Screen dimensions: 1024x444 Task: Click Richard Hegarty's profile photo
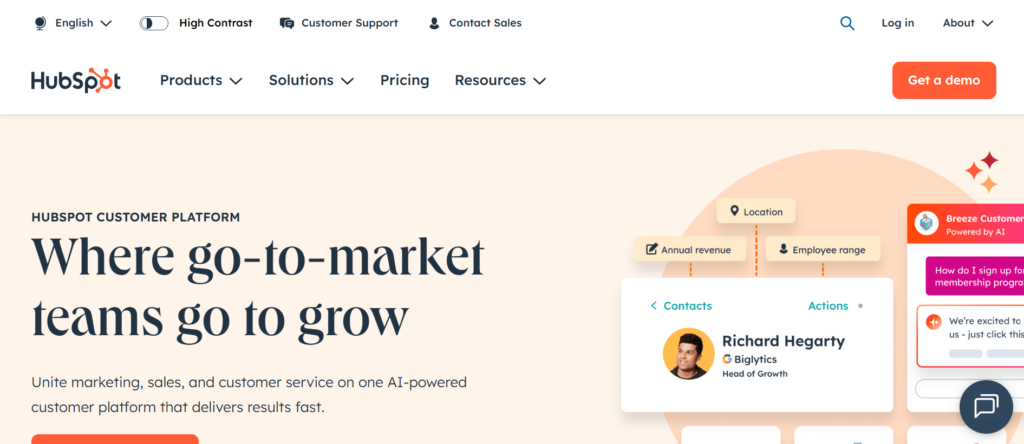click(688, 354)
